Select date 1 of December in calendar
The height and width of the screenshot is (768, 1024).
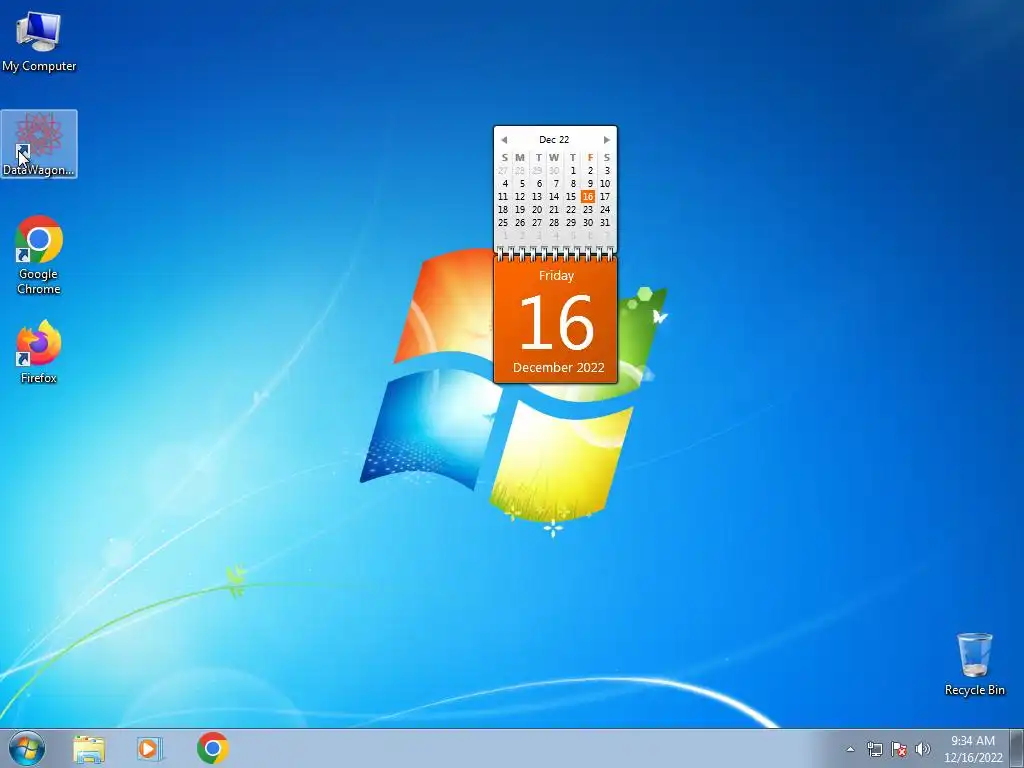(x=573, y=170)
